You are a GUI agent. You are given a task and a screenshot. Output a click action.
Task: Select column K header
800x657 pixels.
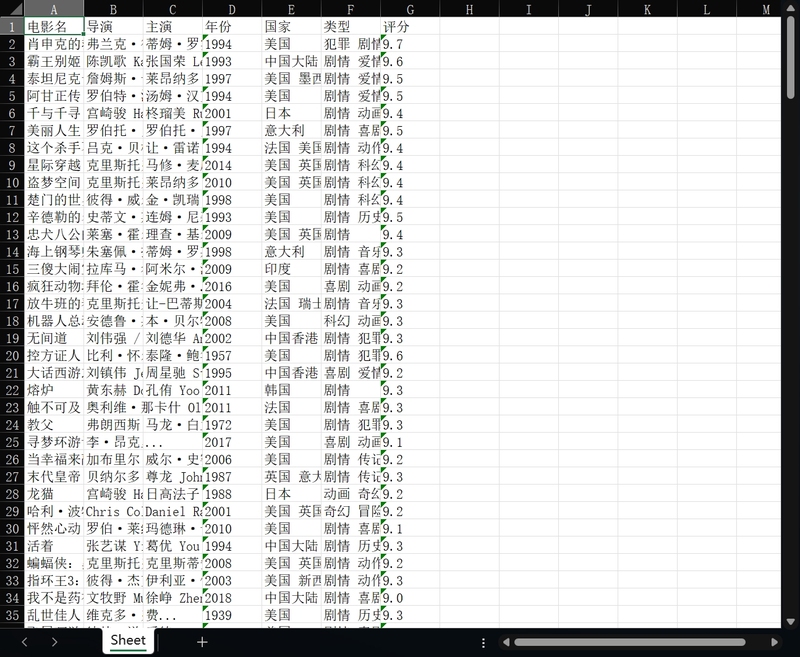click(647, 9)
